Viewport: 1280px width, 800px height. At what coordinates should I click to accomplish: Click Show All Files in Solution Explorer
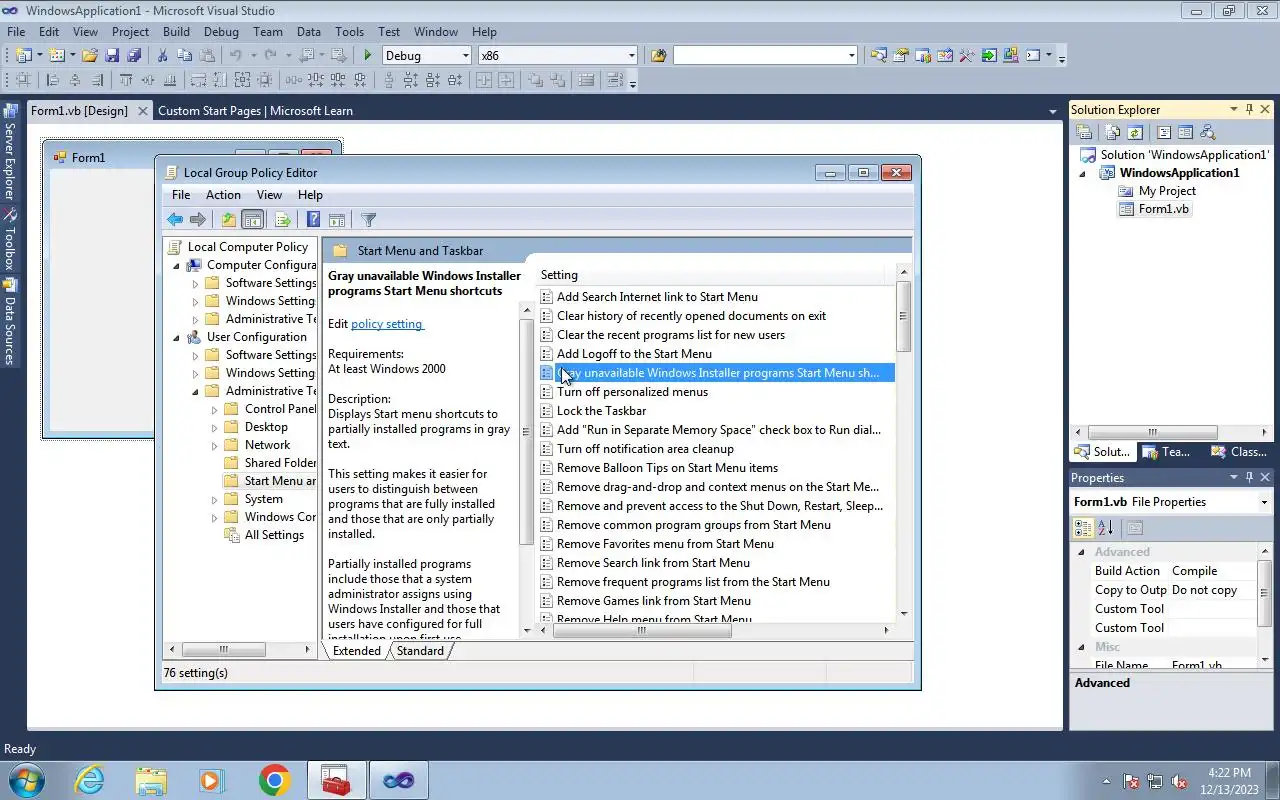(x=1113, y=132)
